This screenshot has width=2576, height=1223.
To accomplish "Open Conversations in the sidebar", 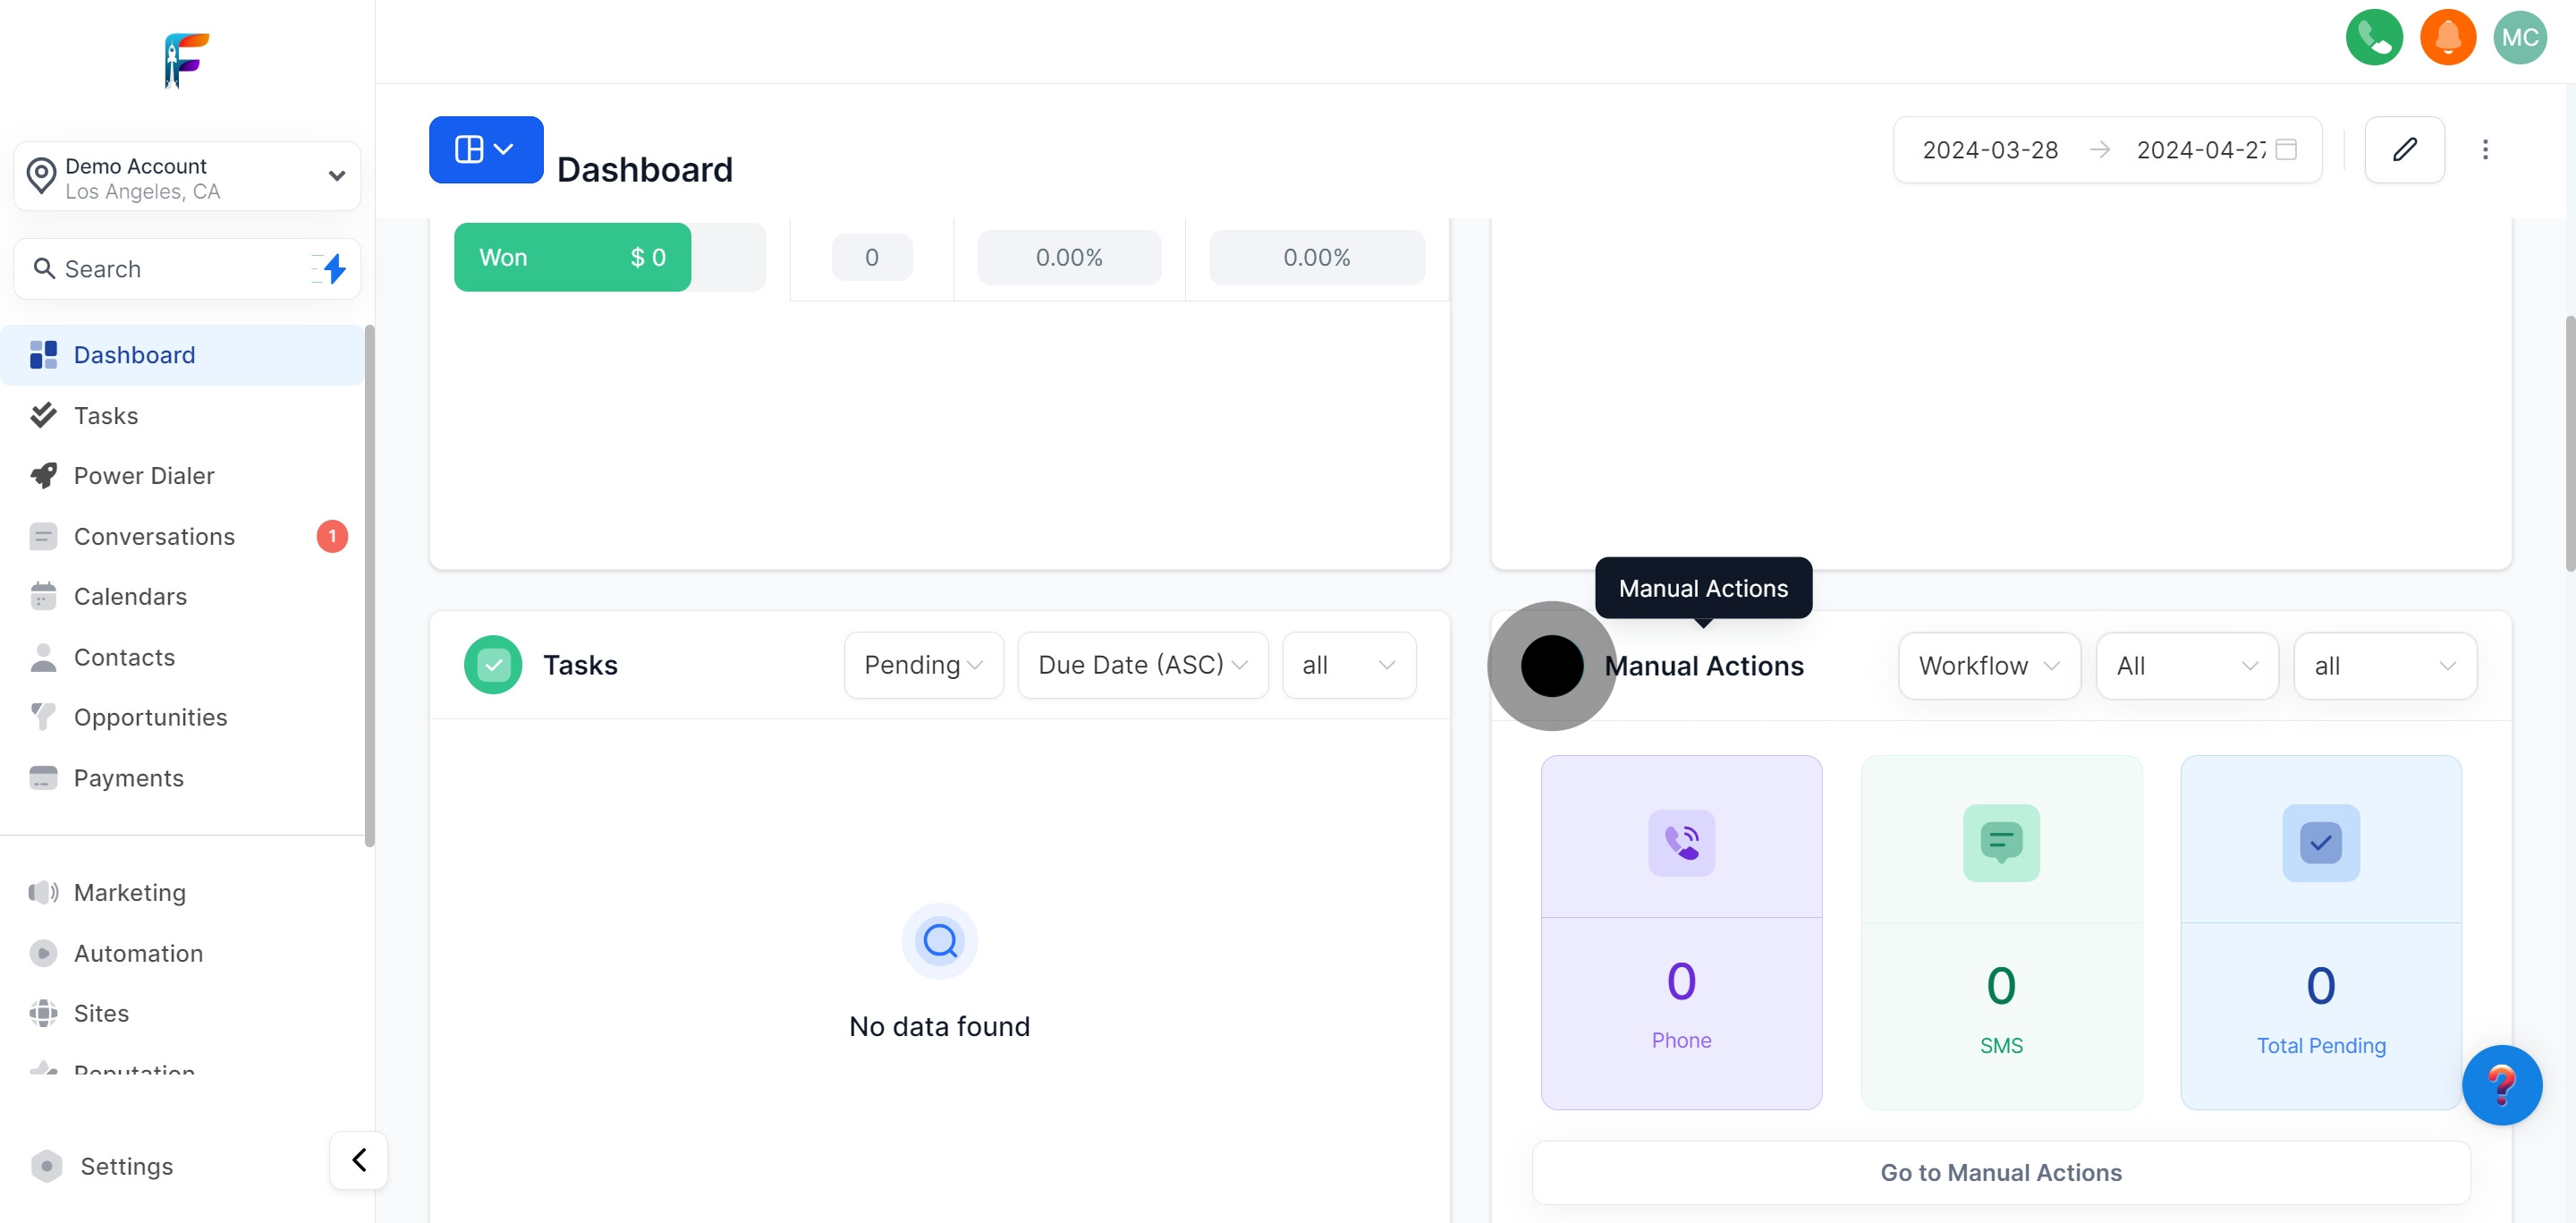I will click(x=154, y=537).
